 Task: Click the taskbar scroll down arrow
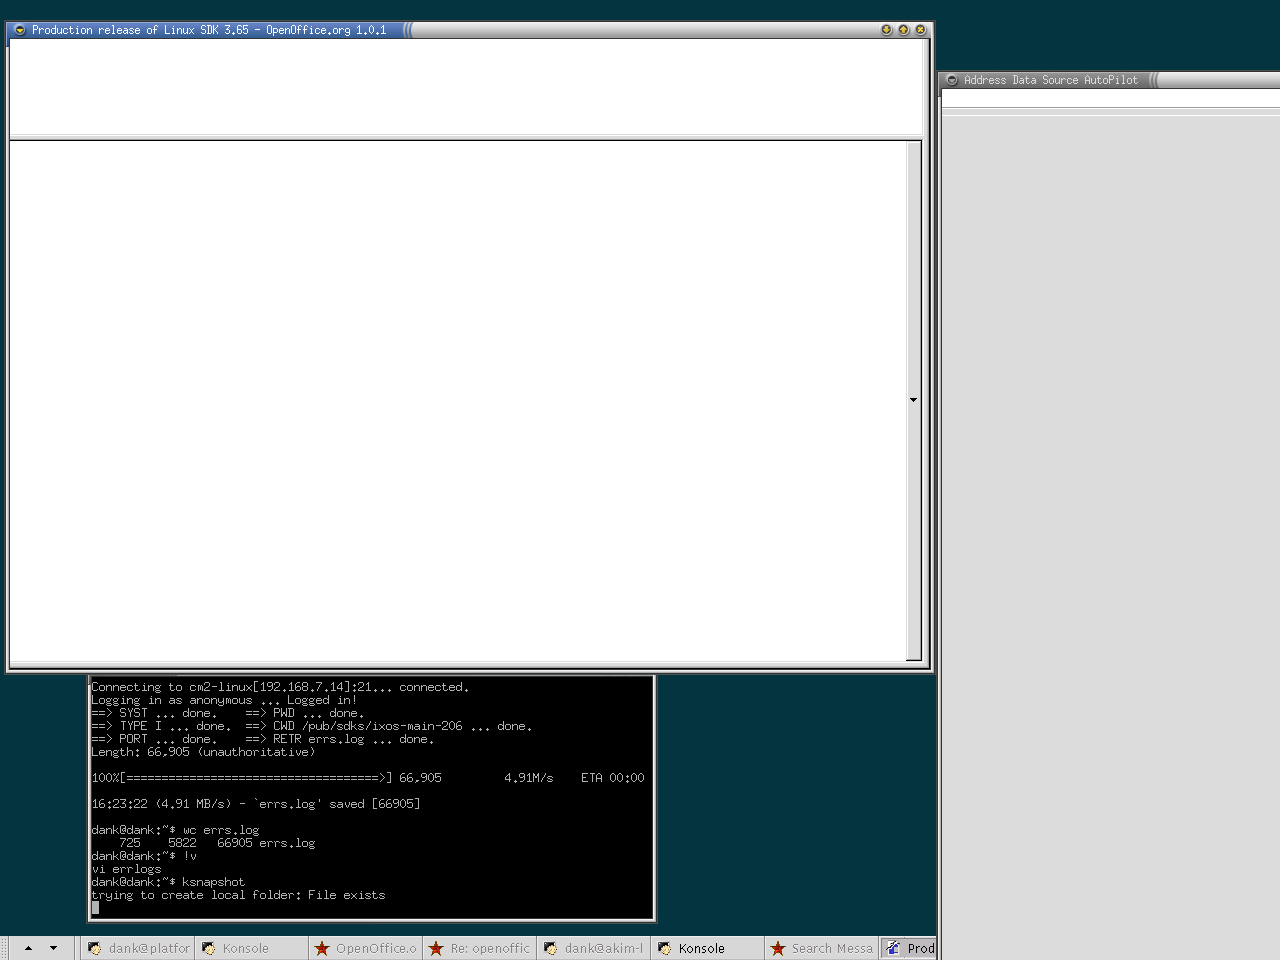pyautogui.click(x=53, y=948)
